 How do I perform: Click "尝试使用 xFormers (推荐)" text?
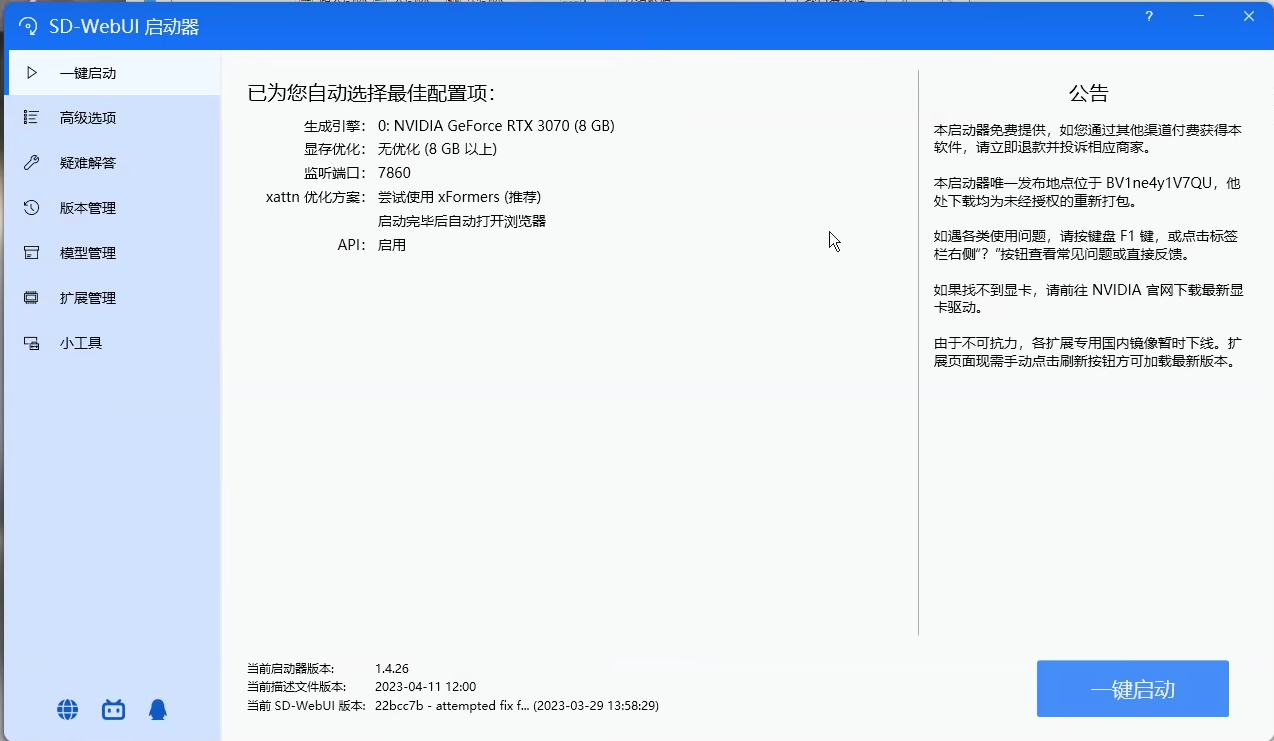[x=459, y=197]
